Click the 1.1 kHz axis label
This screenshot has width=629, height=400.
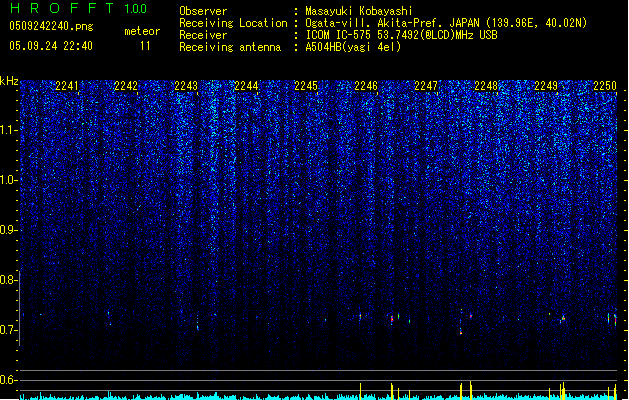point(9,130)
